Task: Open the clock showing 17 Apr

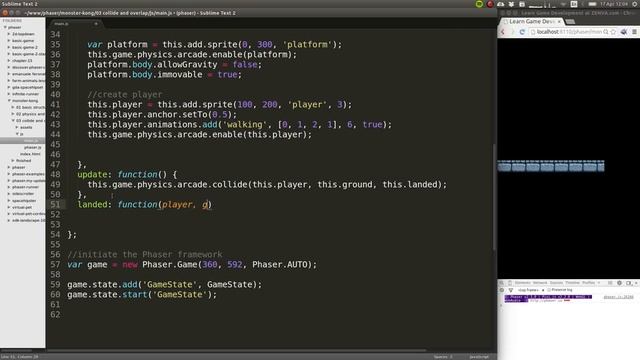Action: (x=614, y=4)
